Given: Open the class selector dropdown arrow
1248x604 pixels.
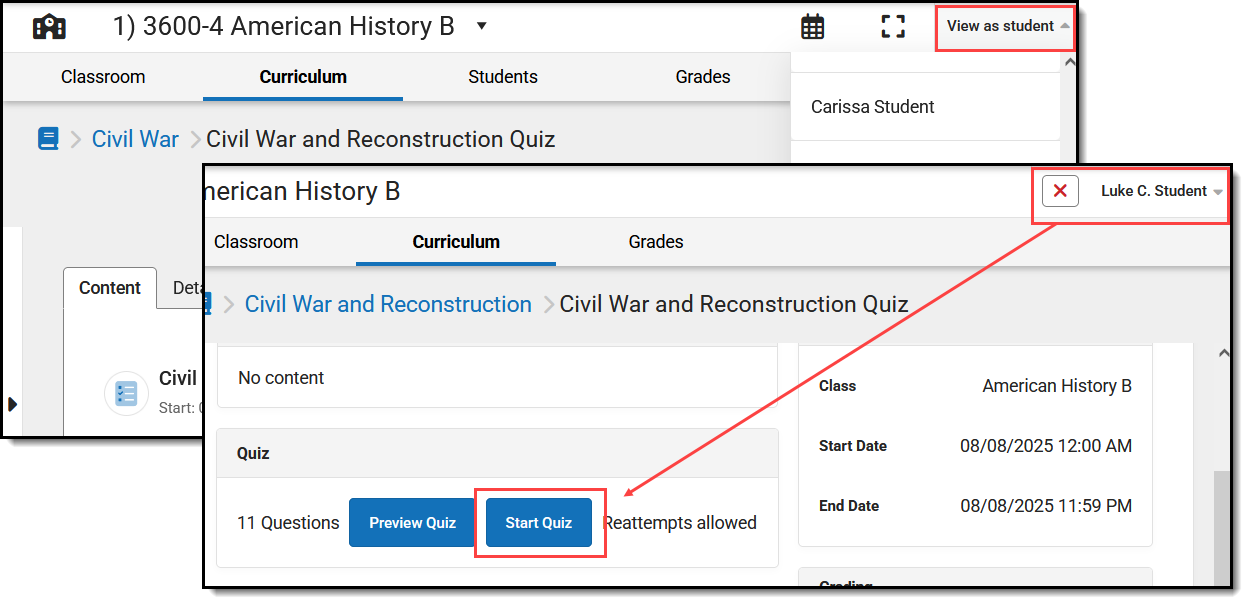Looking at the screenshot, I should click(482, 26).
